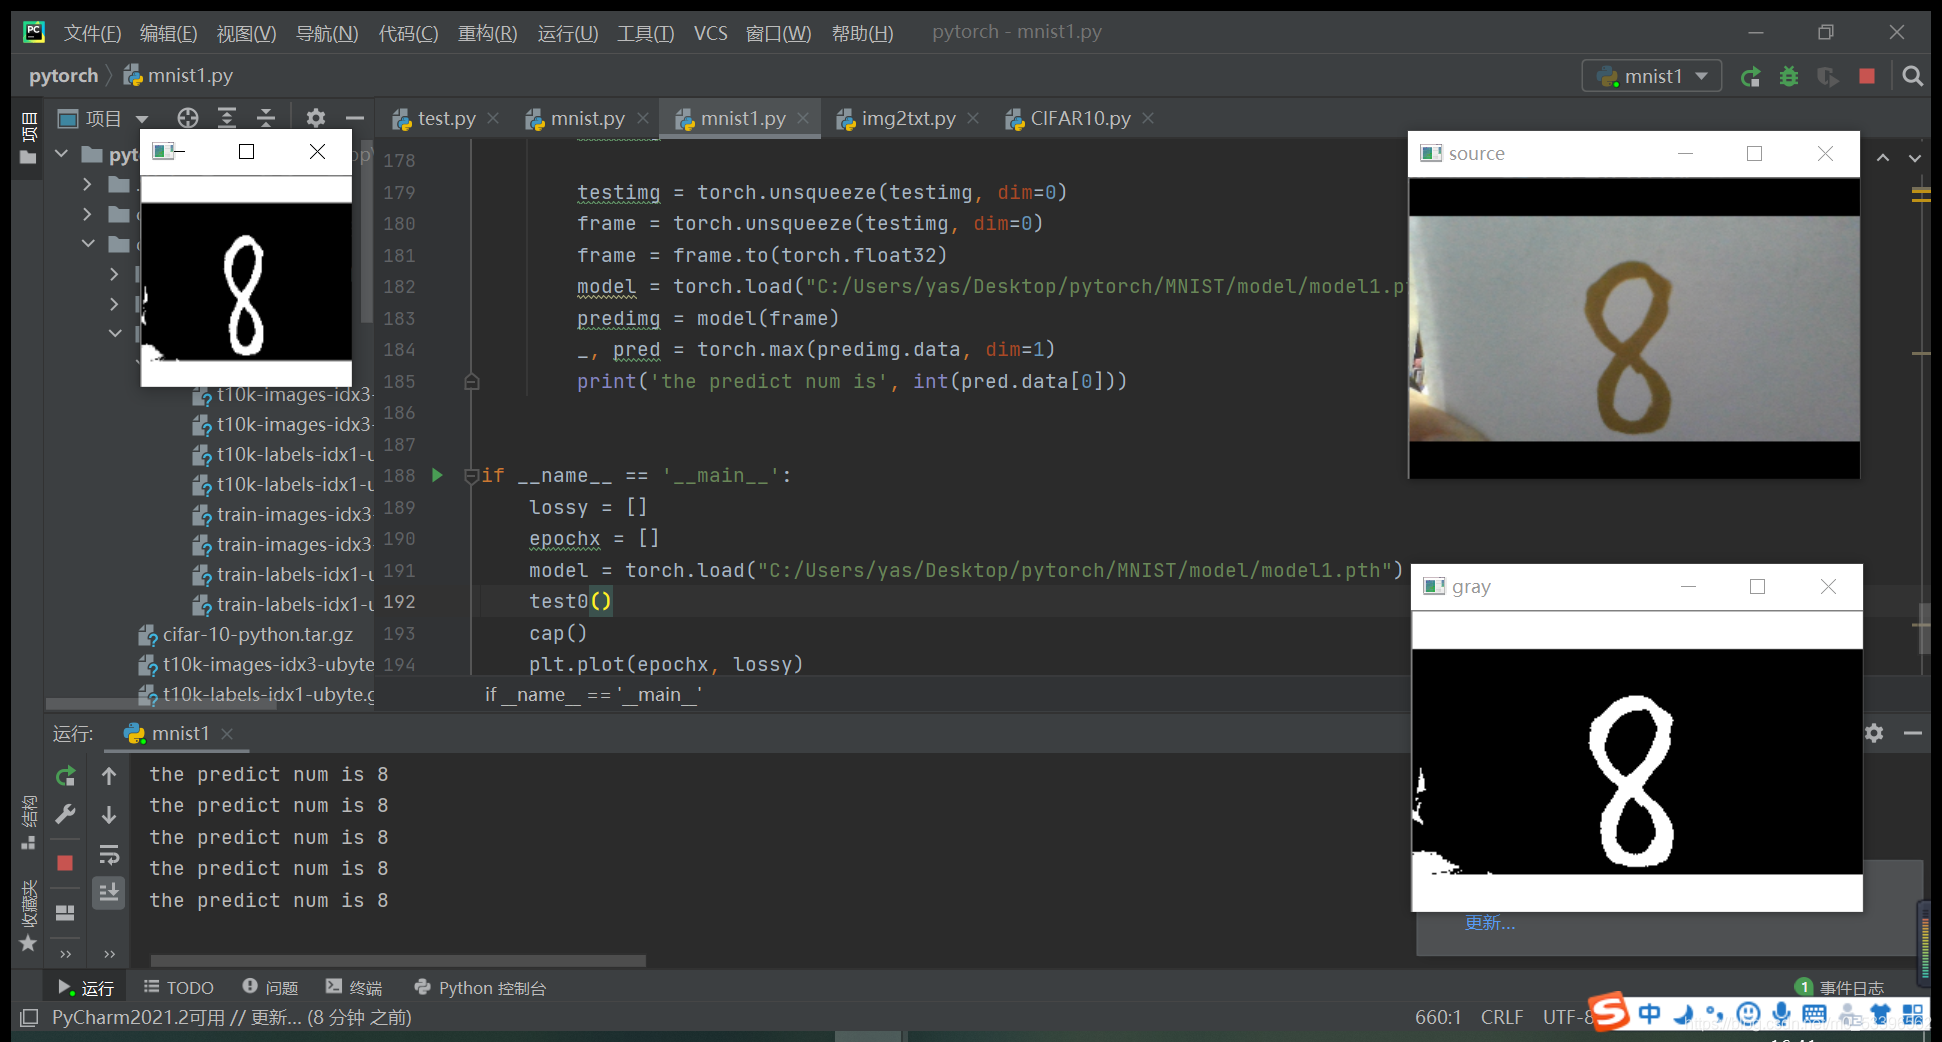The width and height of the screenshot is (1942, 1042).
Task: Click the up arrow in run panel
Action: [109, 776]
